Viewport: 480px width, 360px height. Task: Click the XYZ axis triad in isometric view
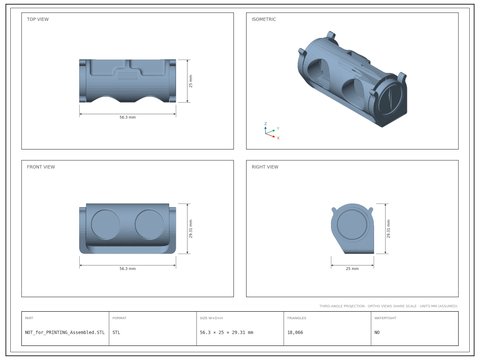tap(271, 131)
